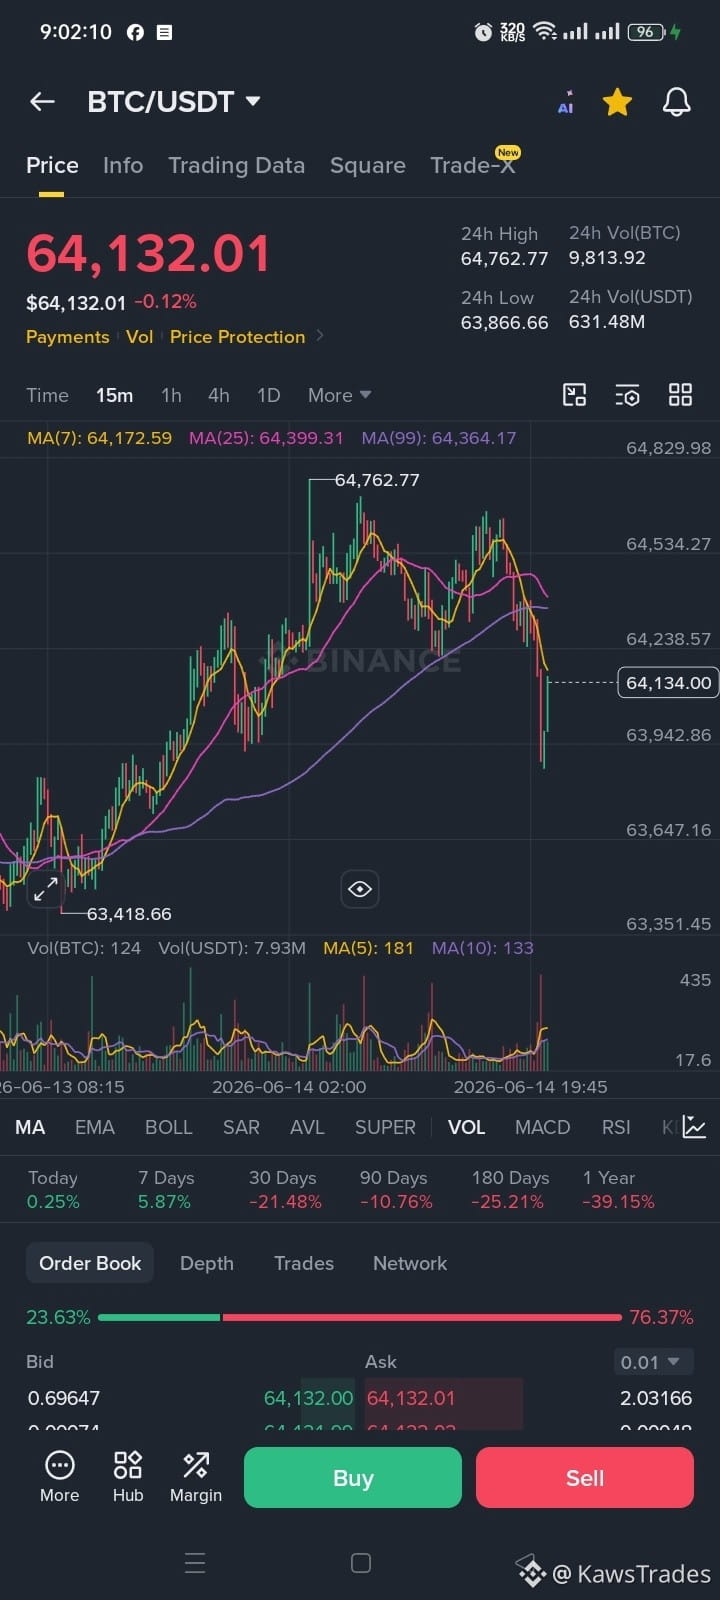This screenshot has width=720, height=1600.
Task: Tap the 30 Days -21.48% stat
Action: pos(285,1190)
